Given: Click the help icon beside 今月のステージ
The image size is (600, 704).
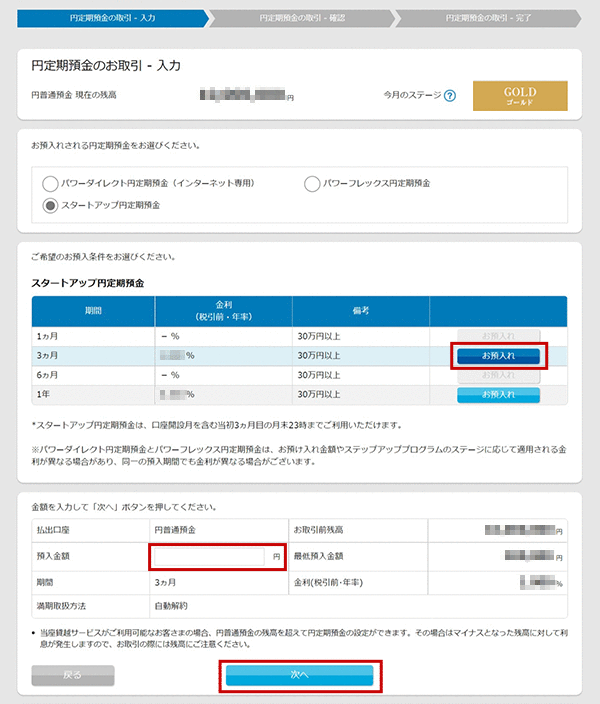Looking at the screenshot, I should point(450,96).
